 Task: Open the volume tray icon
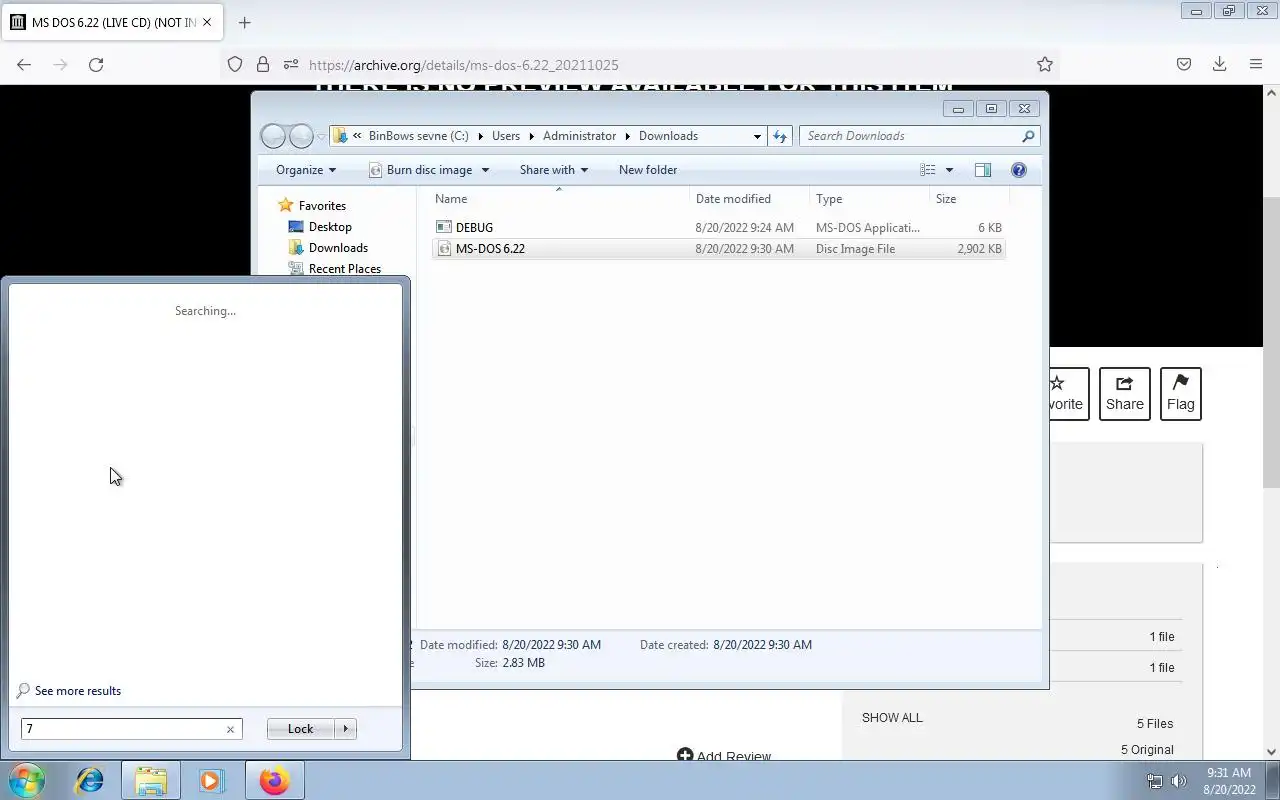tap(1179, 781)
